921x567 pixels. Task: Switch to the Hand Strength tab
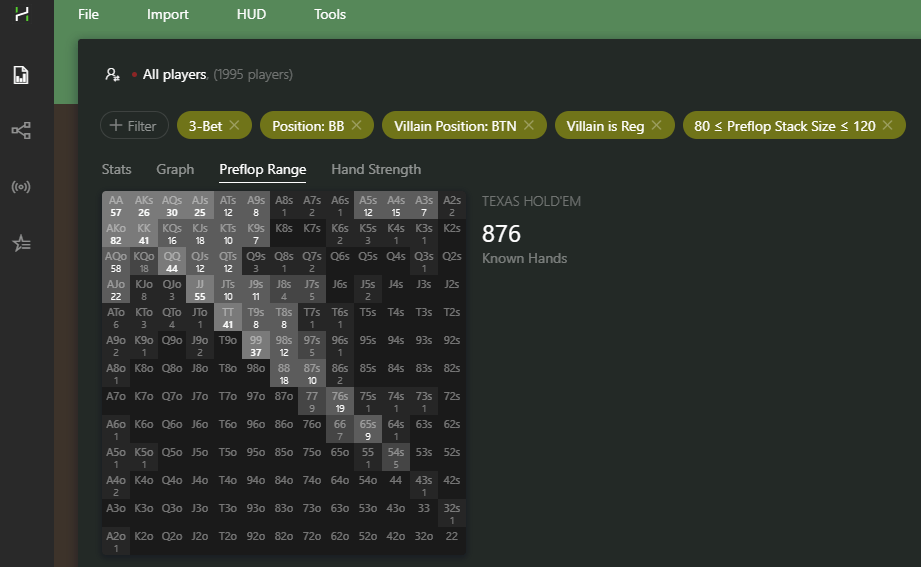point(376,169)
